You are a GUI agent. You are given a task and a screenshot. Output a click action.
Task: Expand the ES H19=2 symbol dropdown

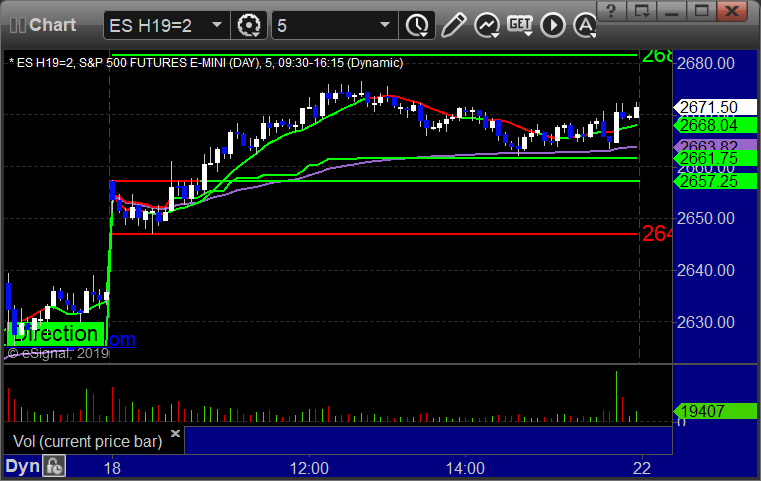point(217,25)
